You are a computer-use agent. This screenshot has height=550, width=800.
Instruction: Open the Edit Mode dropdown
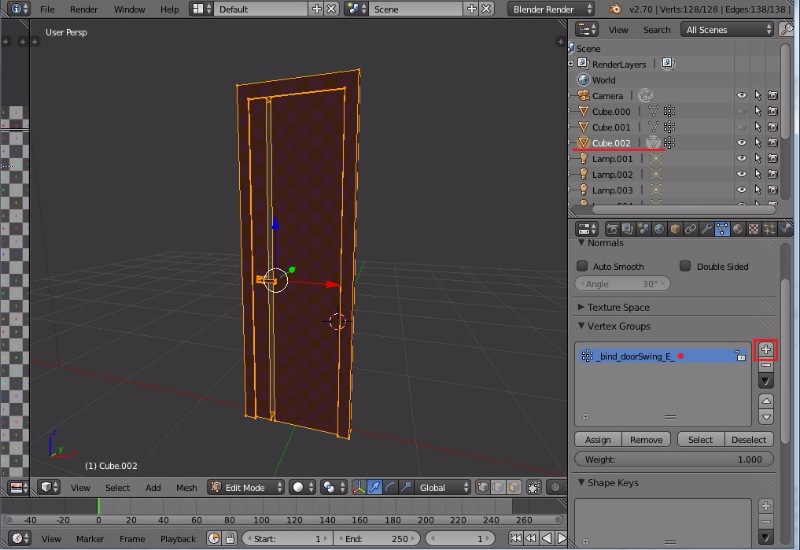tap(244, 487)
